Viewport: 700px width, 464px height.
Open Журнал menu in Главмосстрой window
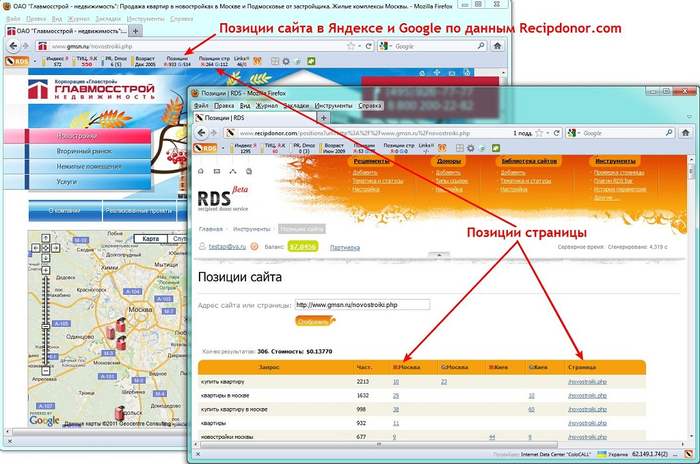(78, 19)
